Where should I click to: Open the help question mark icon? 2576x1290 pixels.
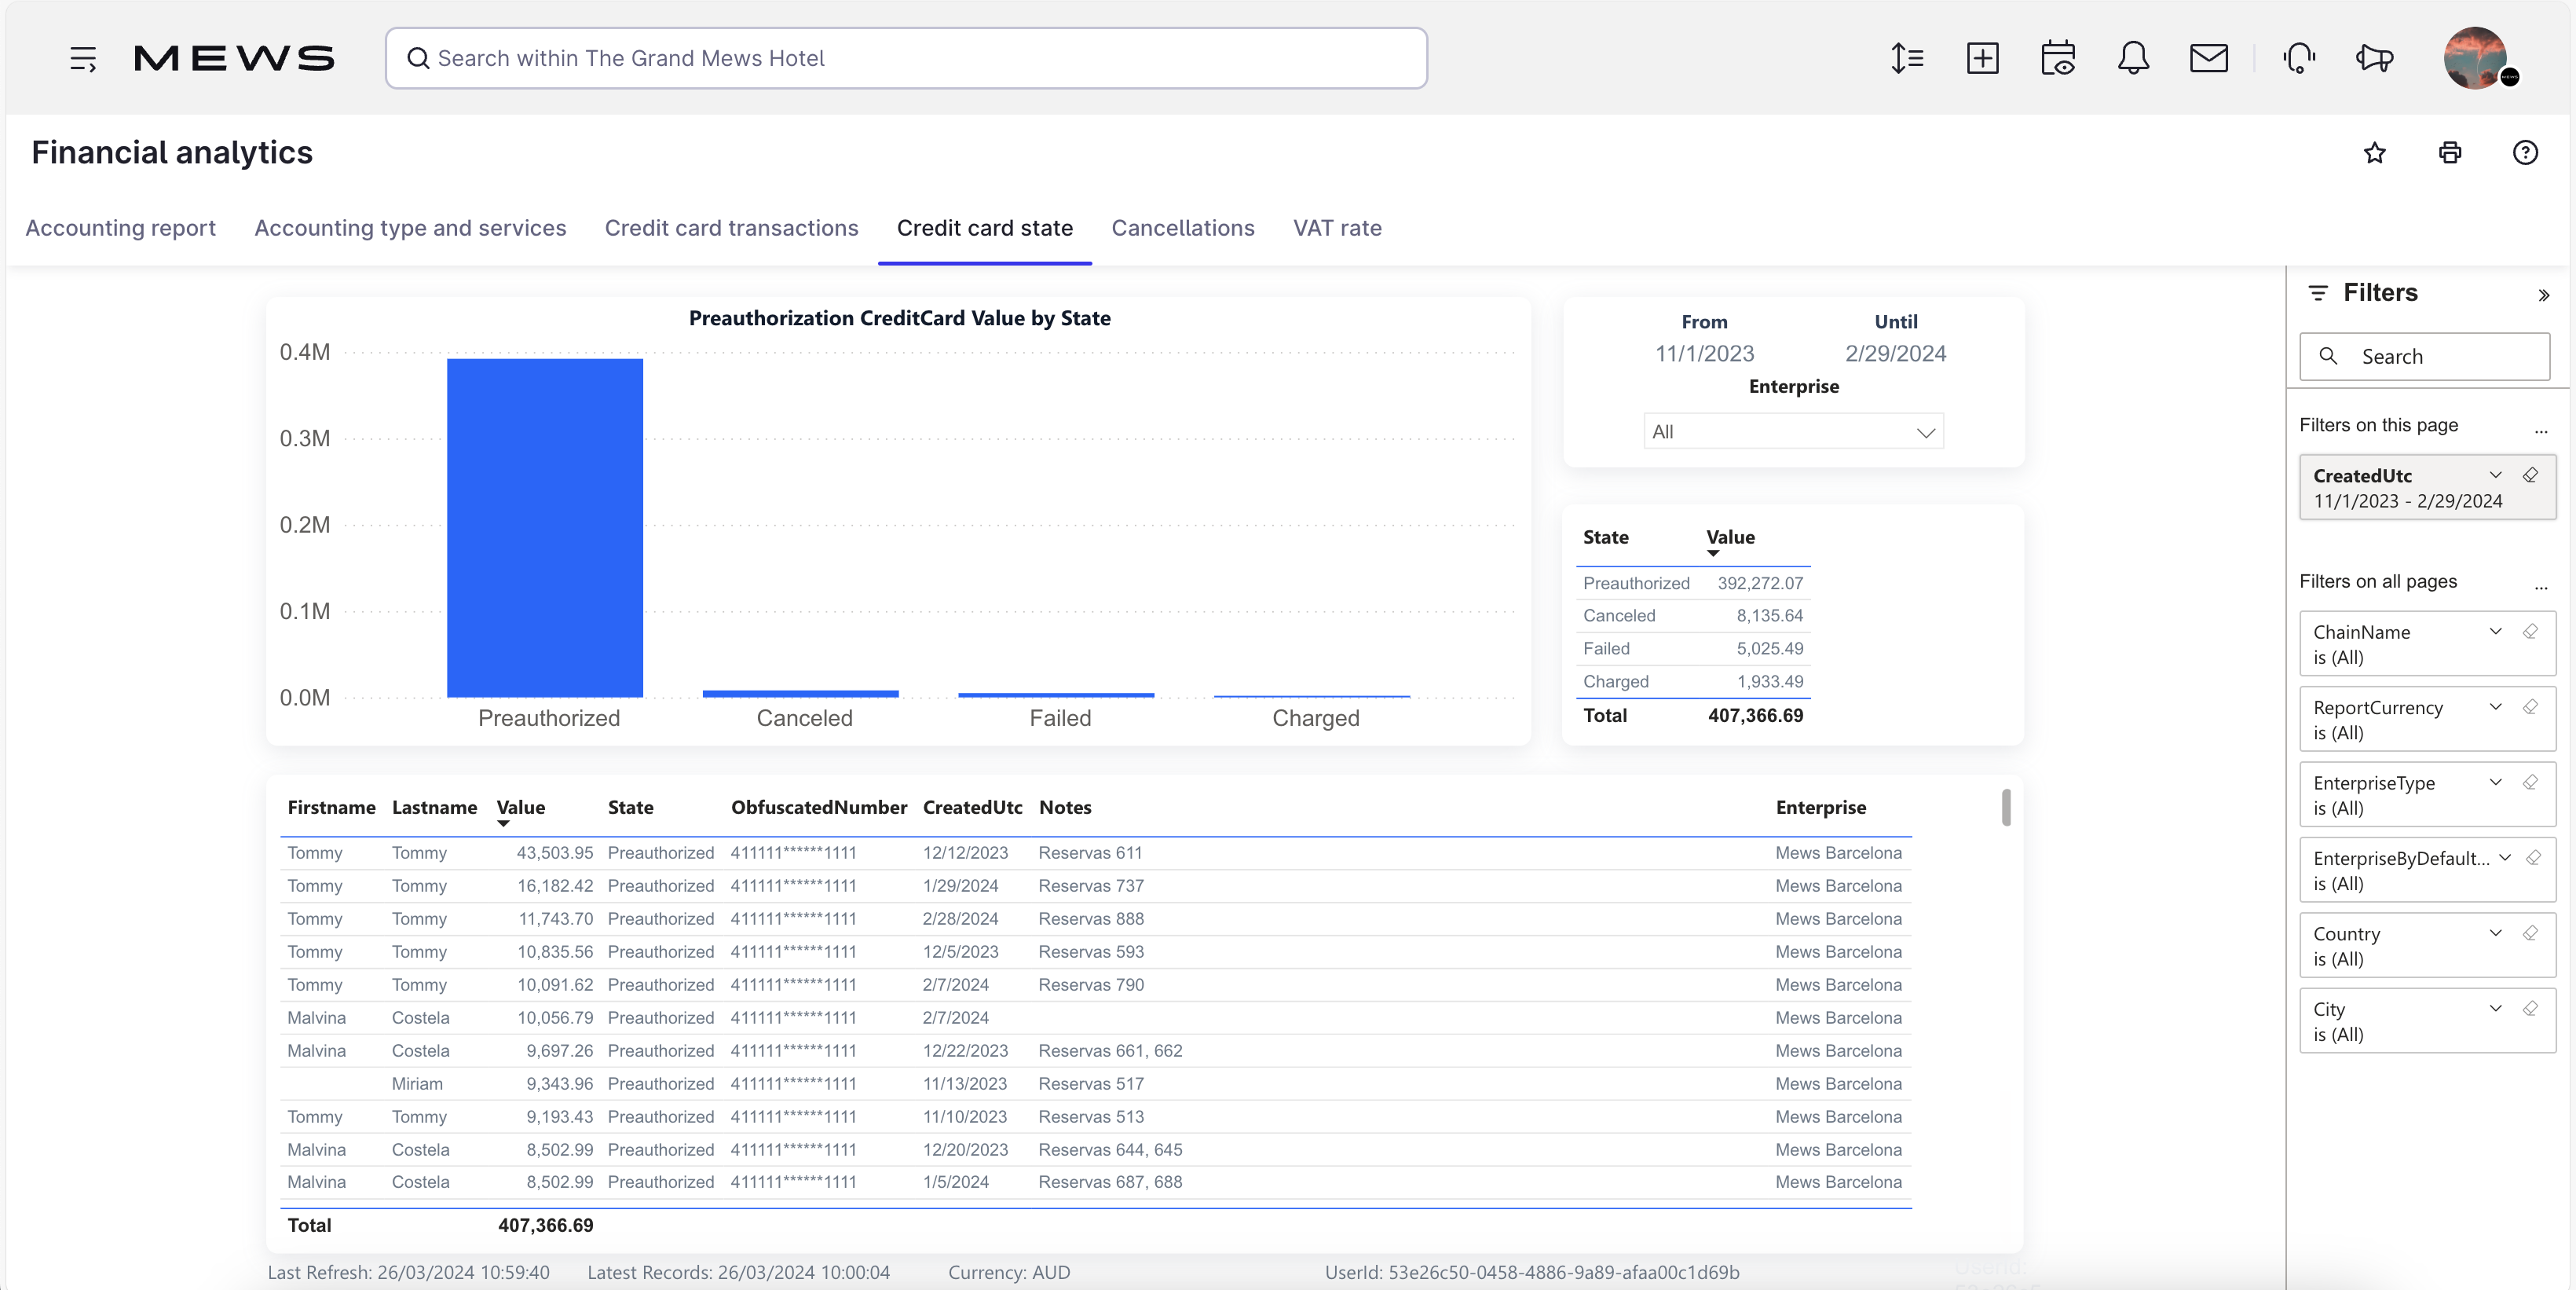[2525, 153]
